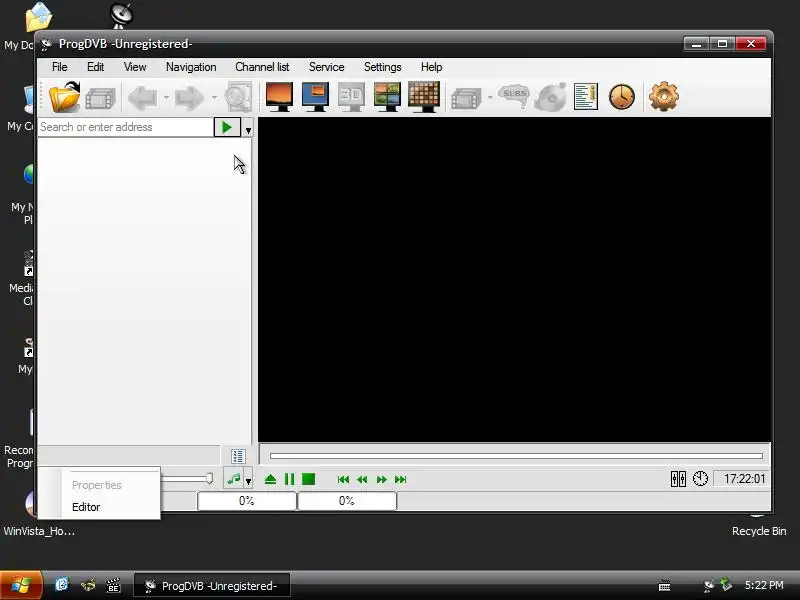The width and height of the screenshot is (800, 600).
Task: Click the disc recording toolbar icon
Action: (551, 96)
